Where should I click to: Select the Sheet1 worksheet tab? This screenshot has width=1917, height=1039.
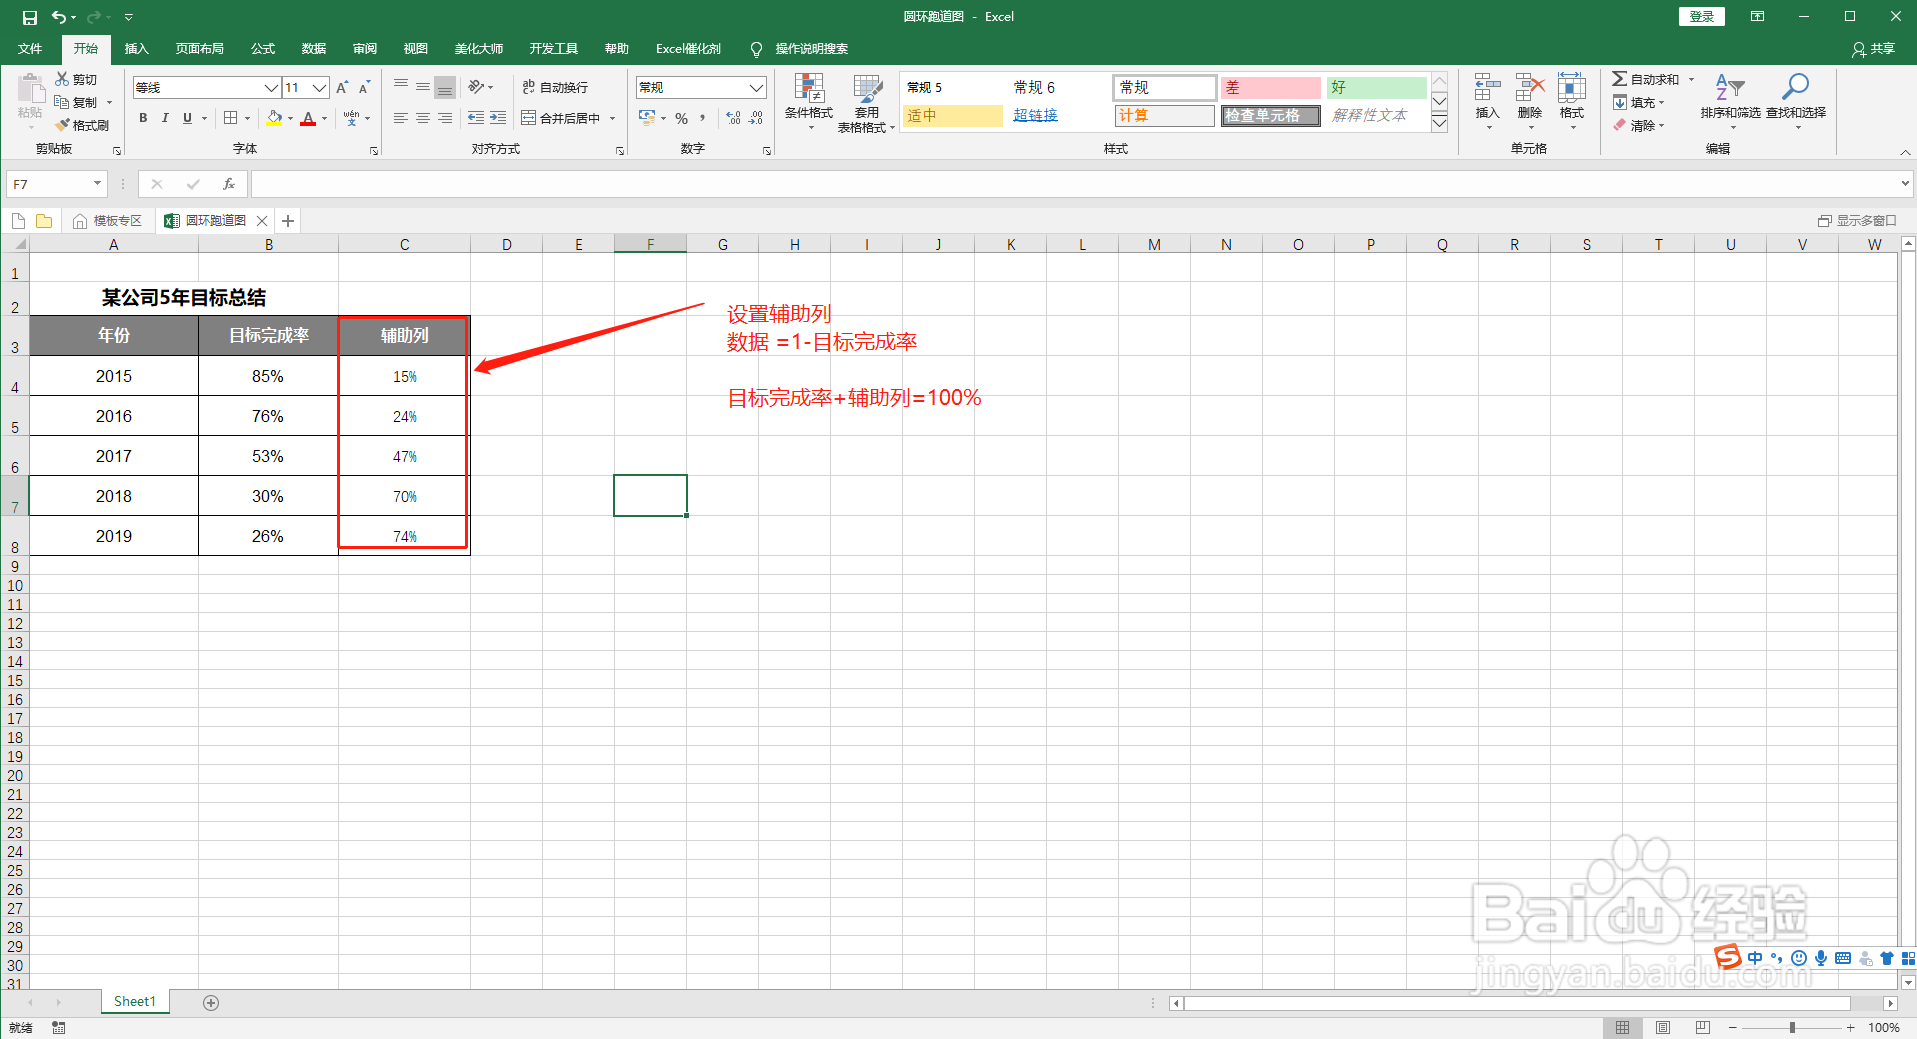[x=135, y=1001]
